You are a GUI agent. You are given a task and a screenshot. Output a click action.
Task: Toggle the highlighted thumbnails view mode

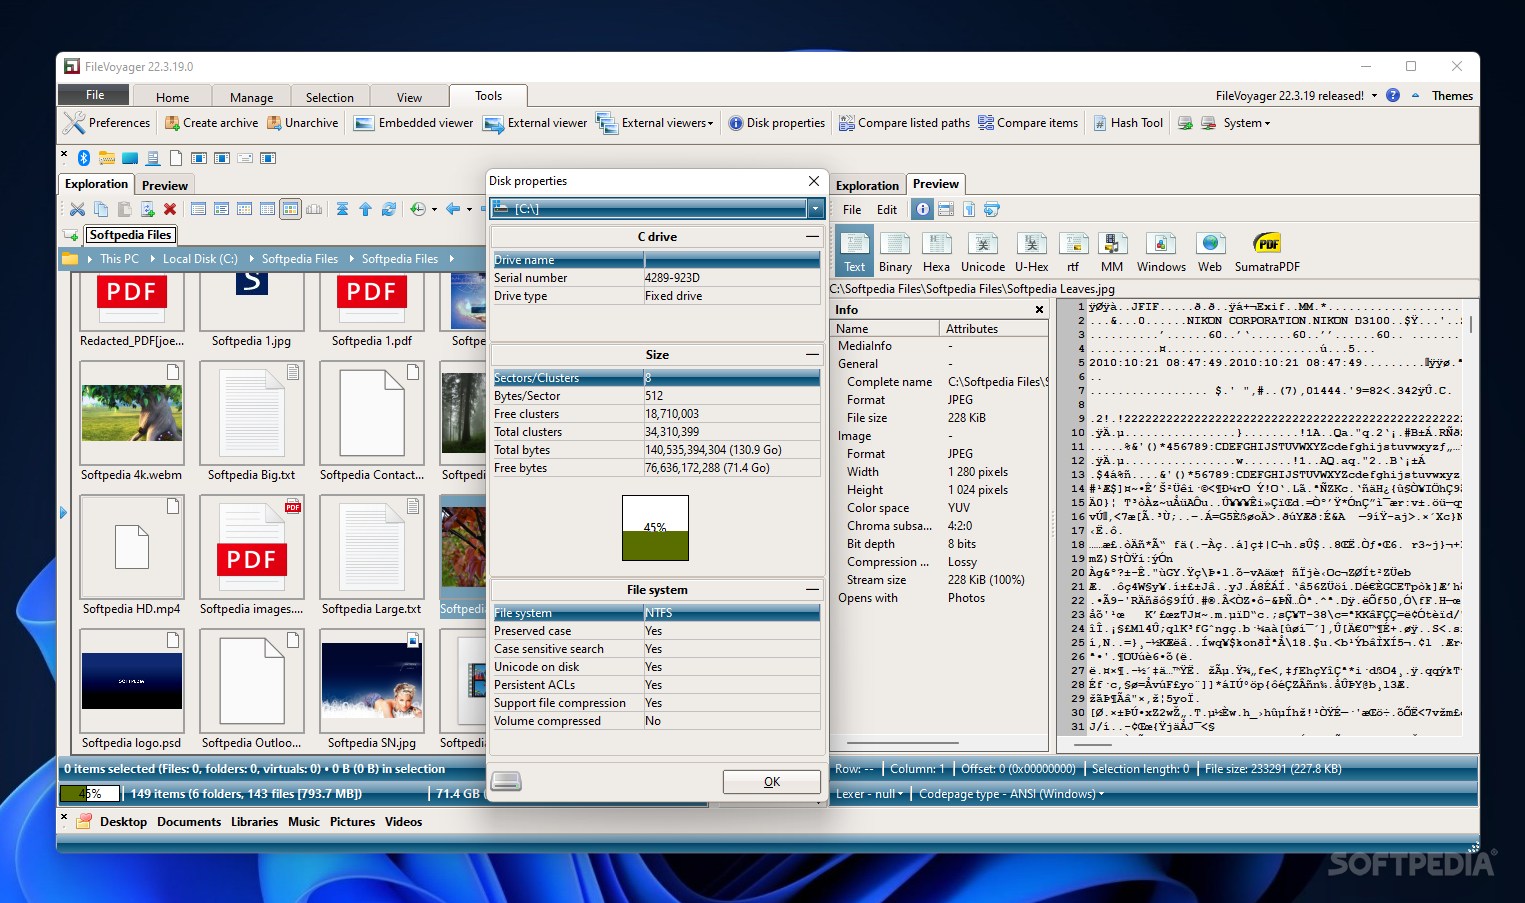(290, 209)
